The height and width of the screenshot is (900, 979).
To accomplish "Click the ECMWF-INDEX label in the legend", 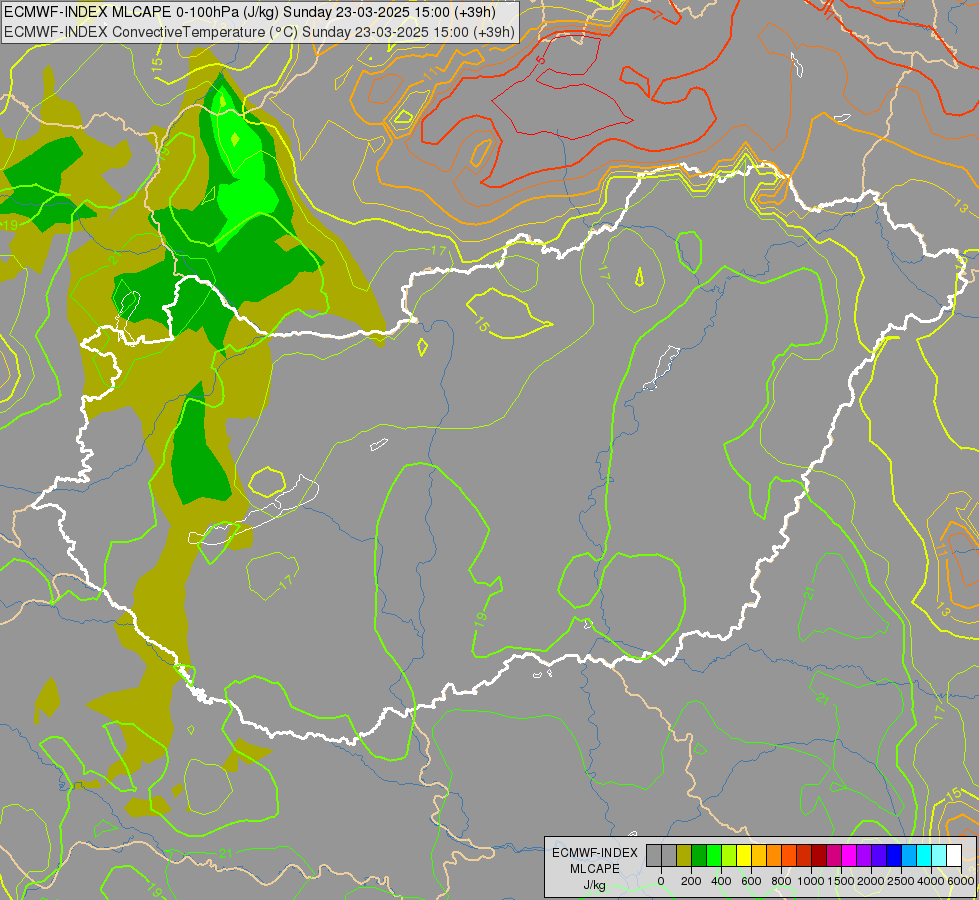I will 595,853.
